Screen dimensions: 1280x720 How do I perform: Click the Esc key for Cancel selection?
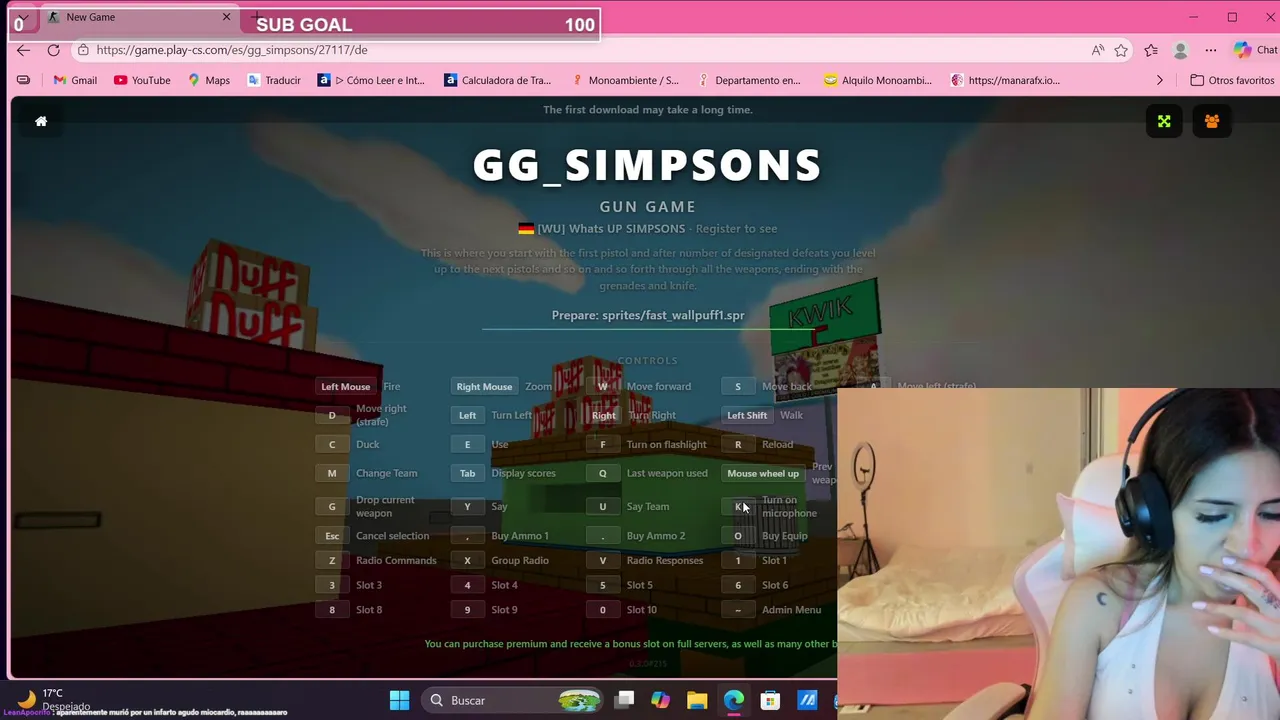(x=332, y=536)
